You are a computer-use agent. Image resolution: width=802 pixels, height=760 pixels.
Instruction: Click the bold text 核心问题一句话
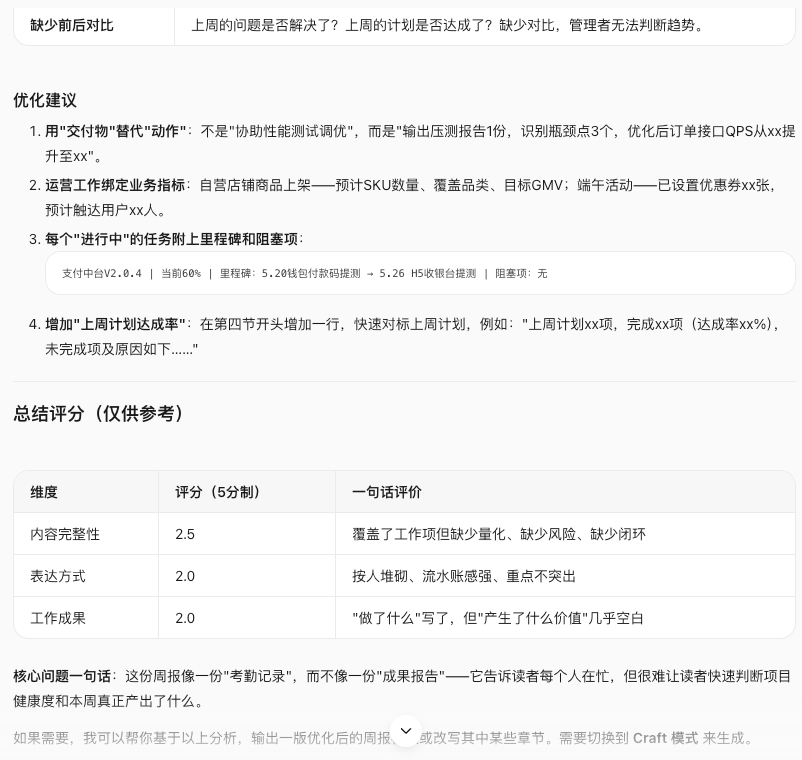click(x=62, y=676)
